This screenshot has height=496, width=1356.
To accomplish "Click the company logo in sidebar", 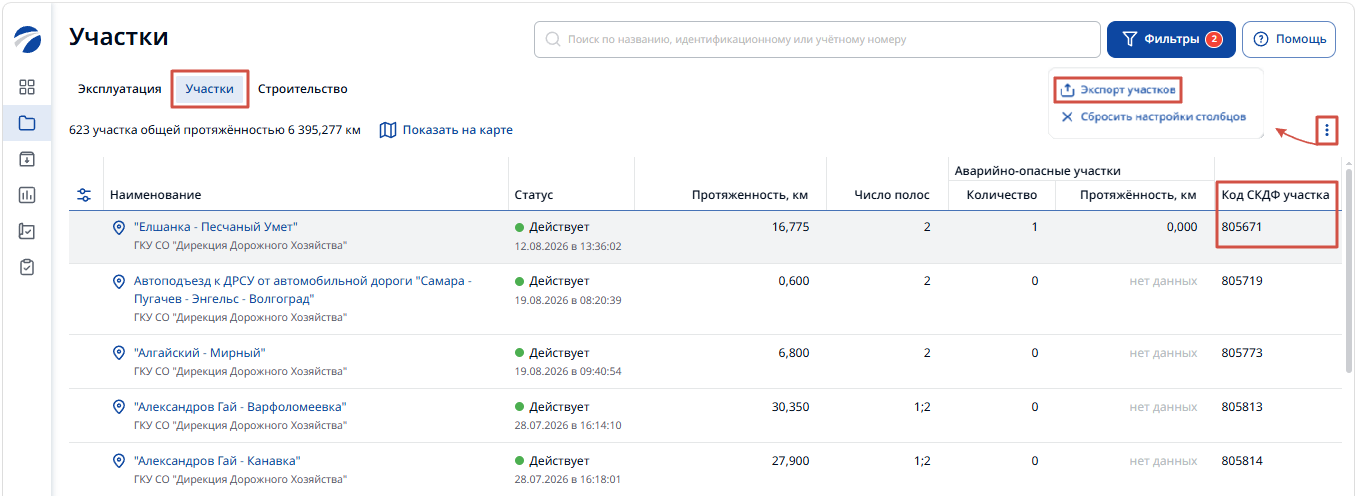I will click(x=27, y=40).
